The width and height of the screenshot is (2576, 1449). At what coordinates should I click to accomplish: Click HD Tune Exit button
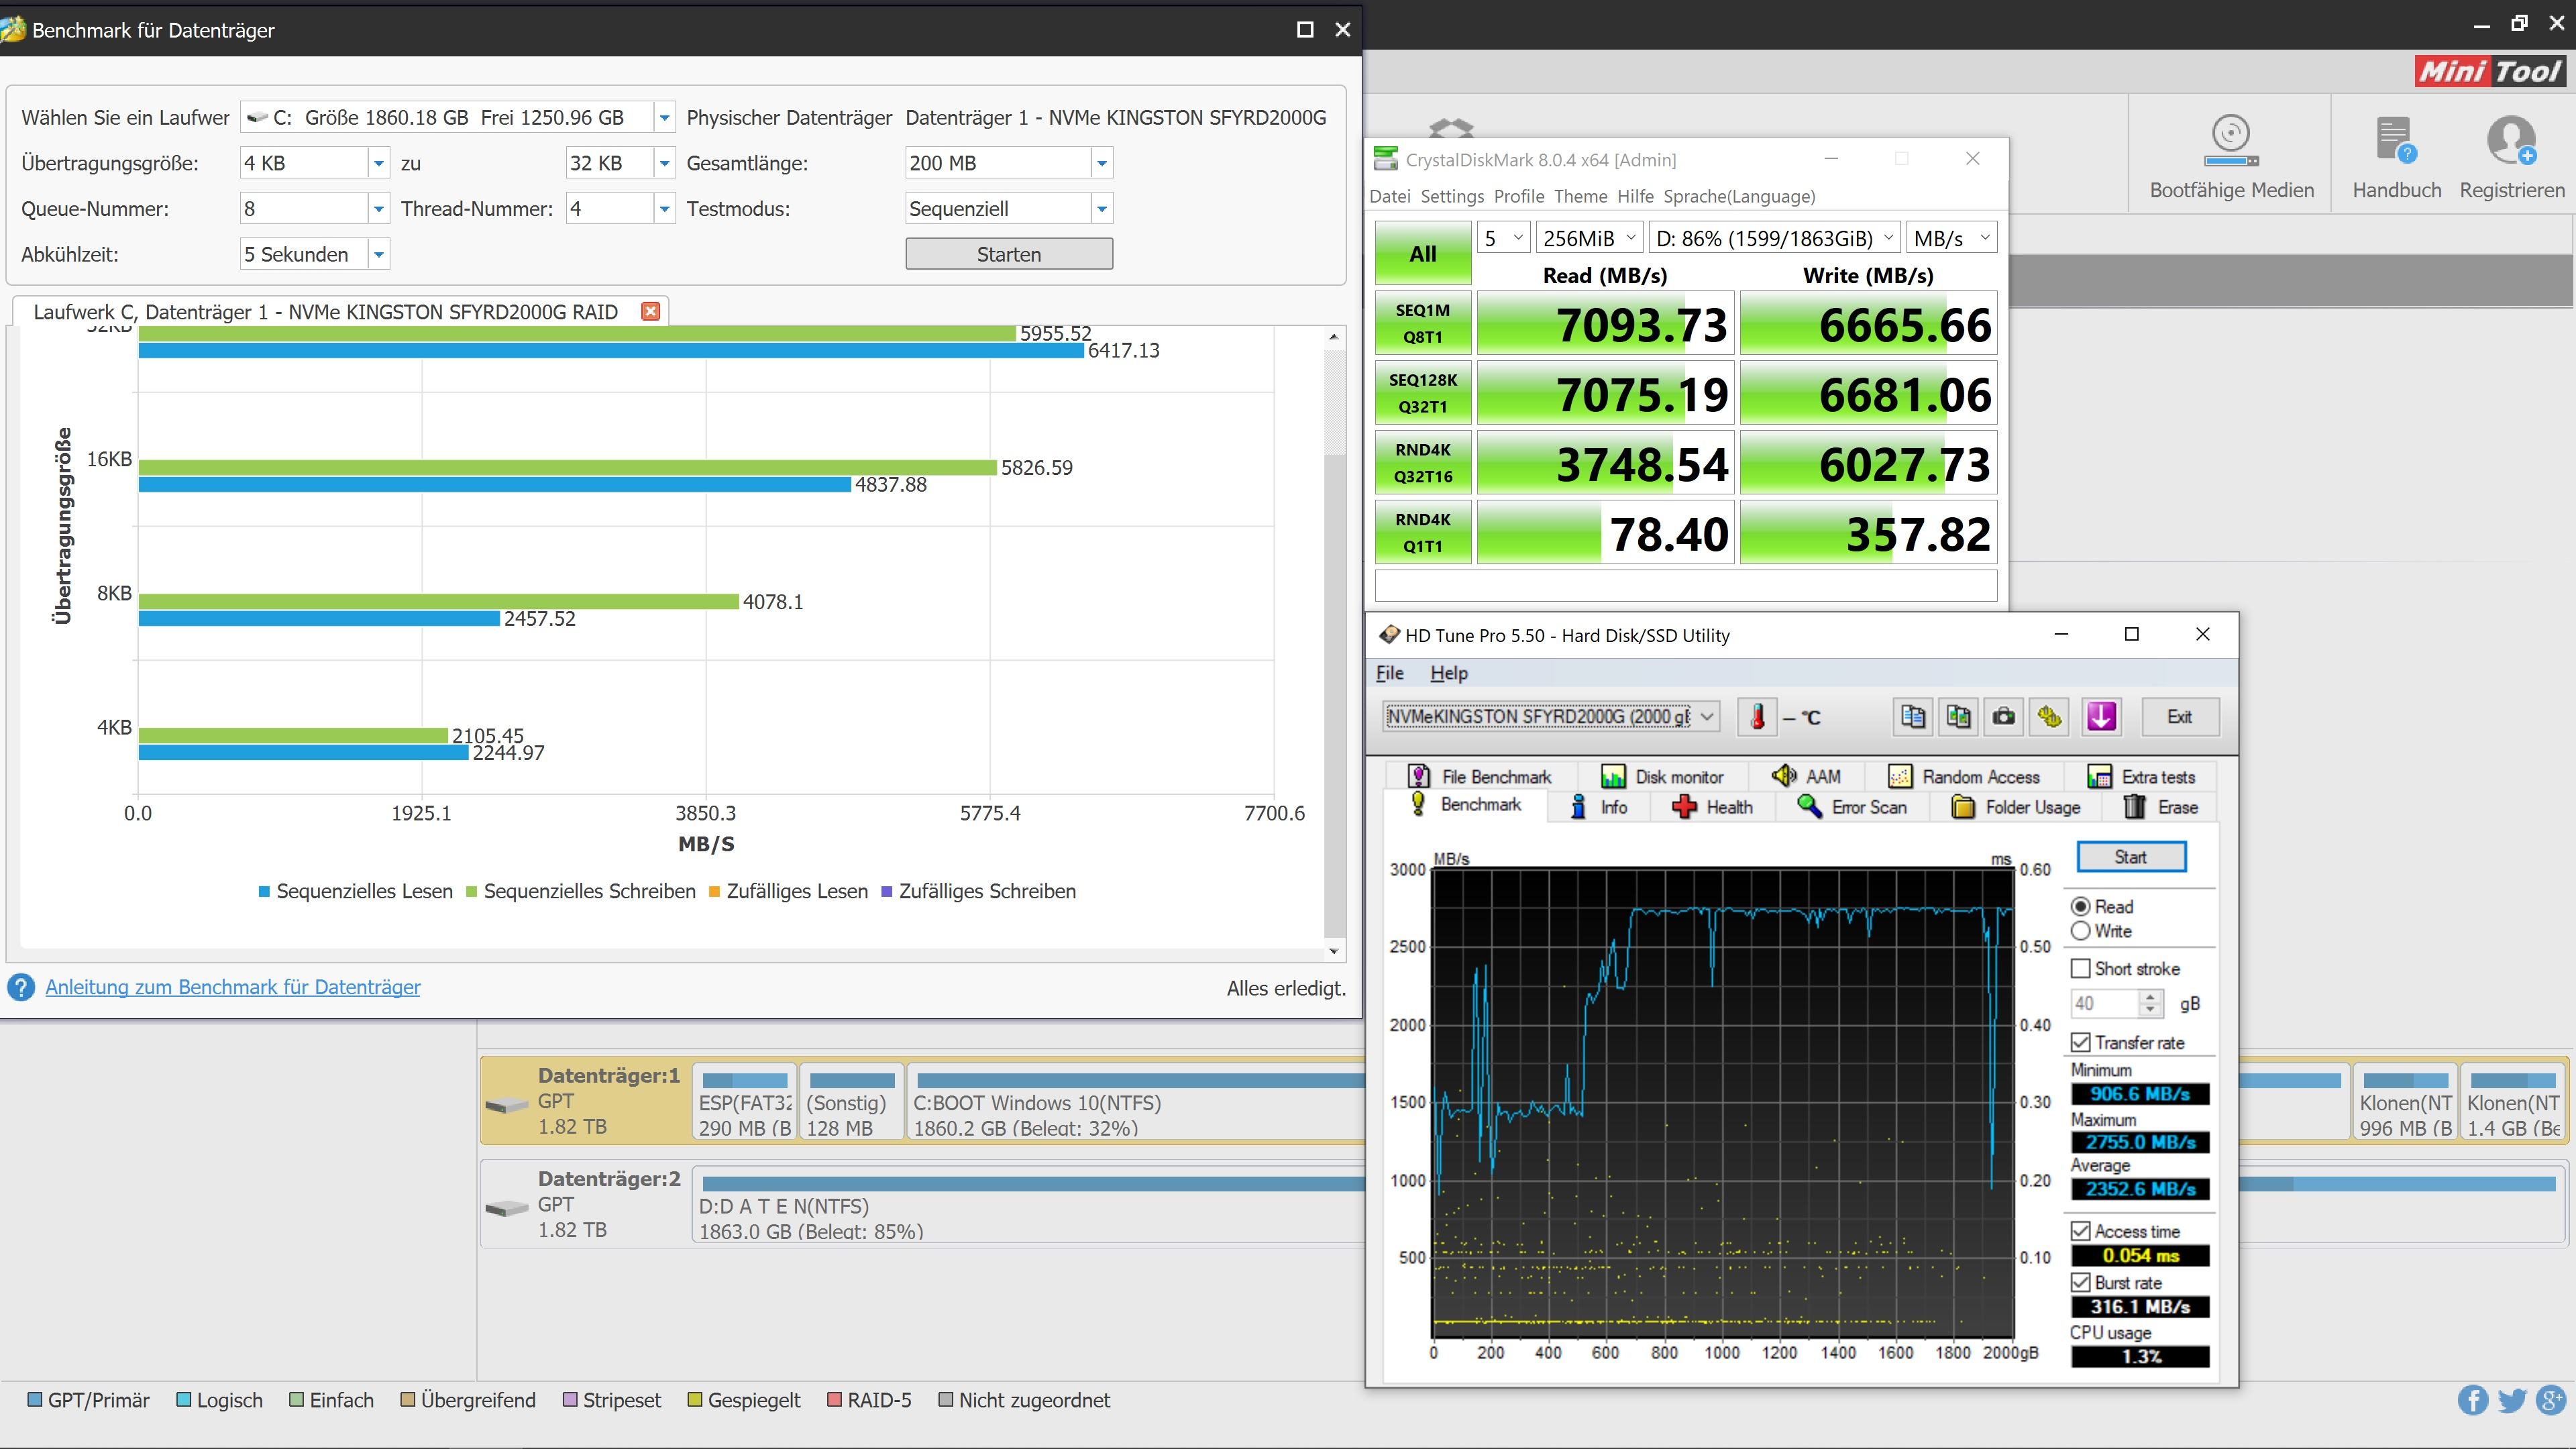2179,716
